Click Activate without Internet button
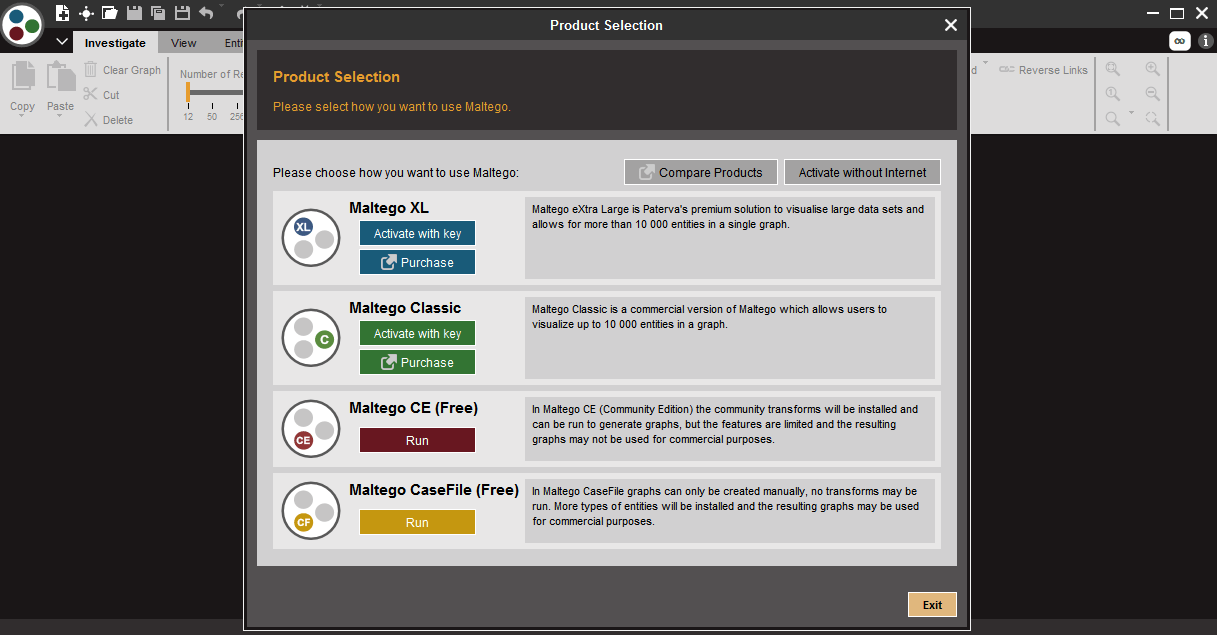The height and width of the screenshot is (635, 1217). [x=862, y=172]
